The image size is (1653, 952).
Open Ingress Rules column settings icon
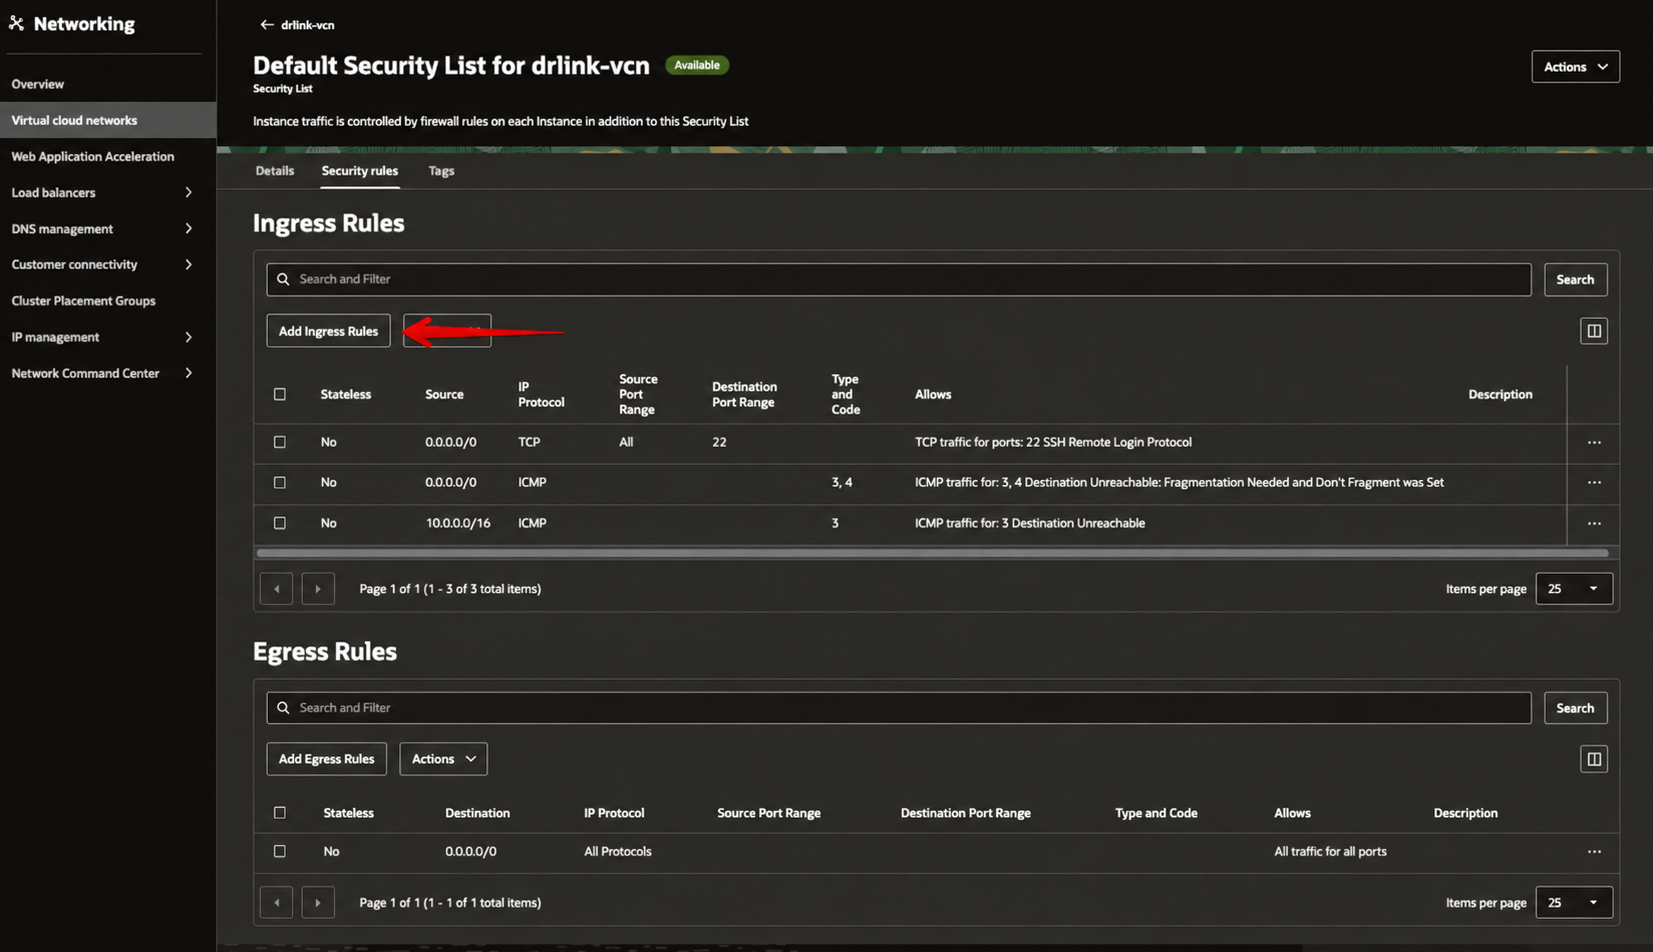click(1594, 331)
